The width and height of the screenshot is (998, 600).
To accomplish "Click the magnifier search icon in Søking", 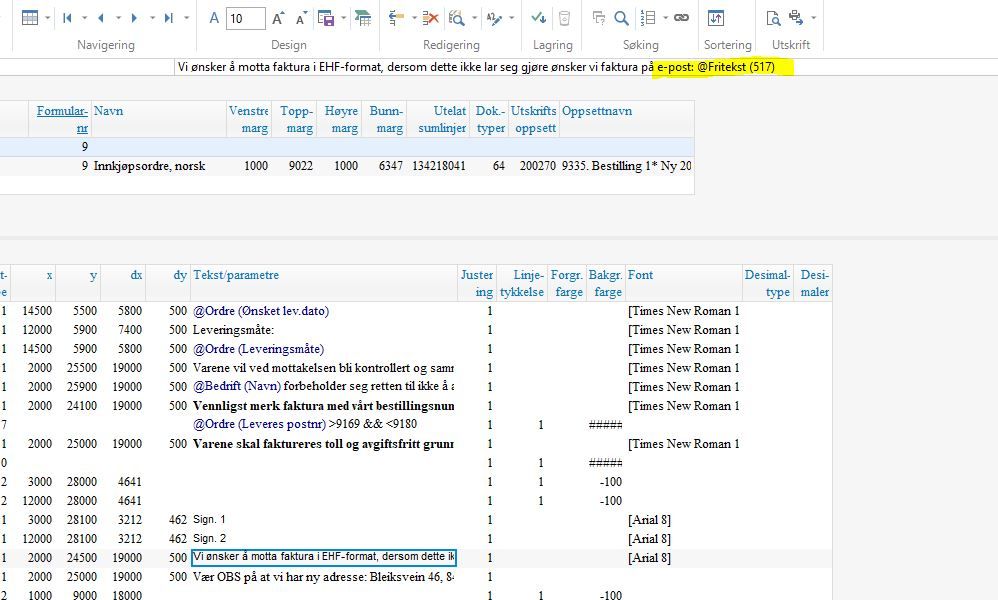I will 622,18.
